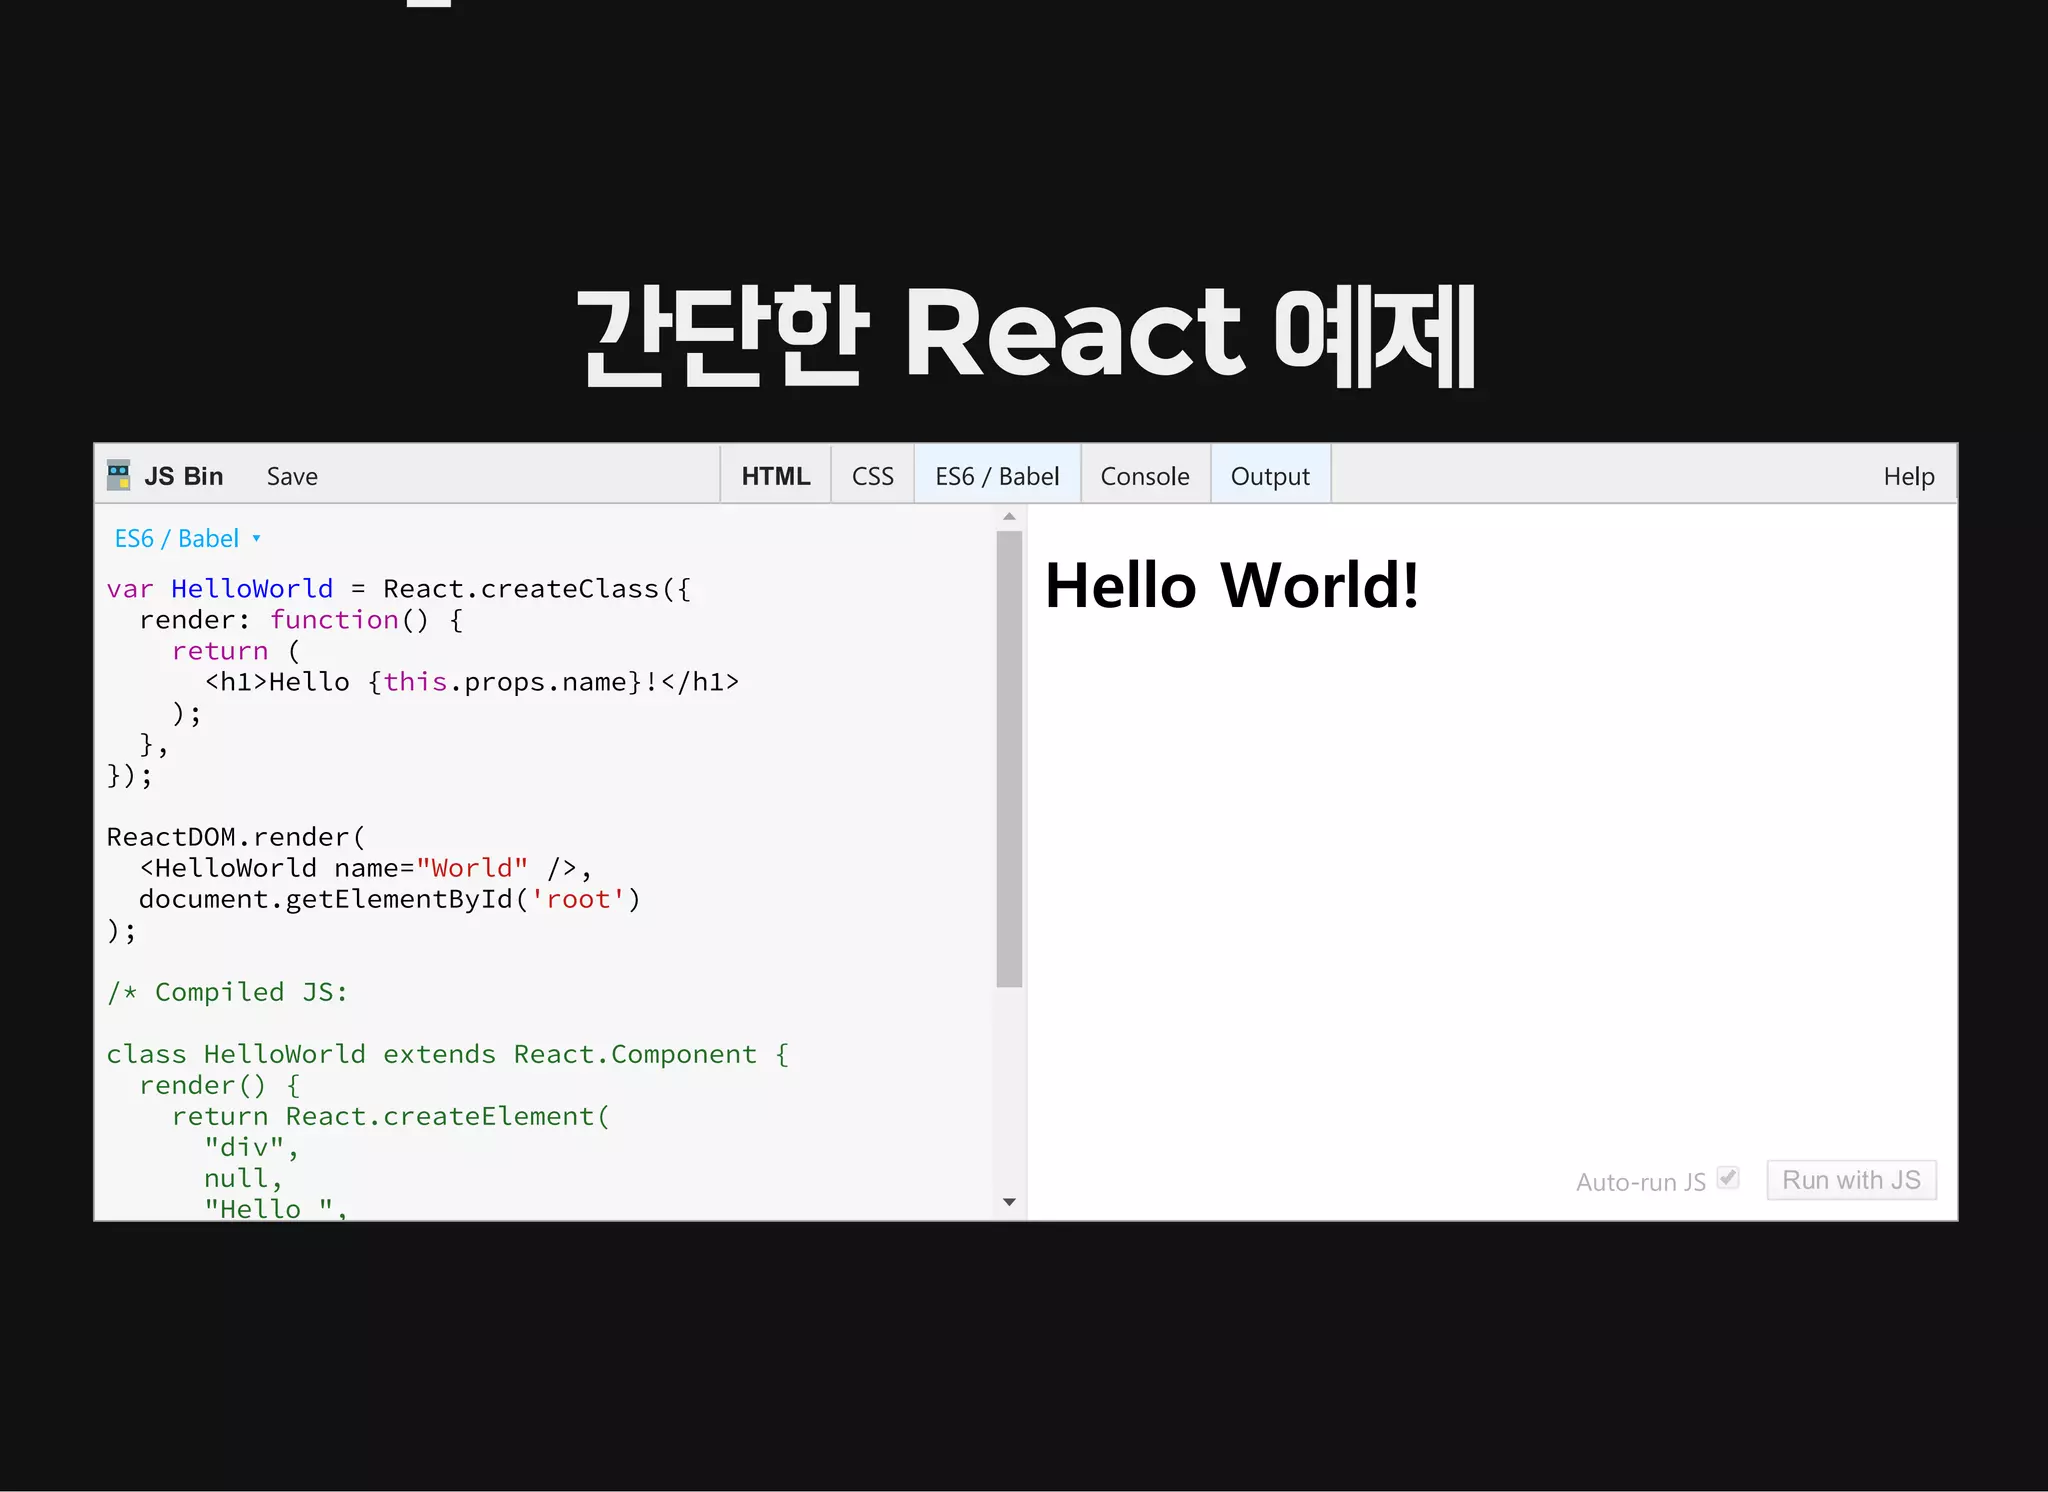Click the 'return React.createElement(' line
Image resolution: width=2048 pixels, height=1492 pixels.
(x=391, y=1116)
